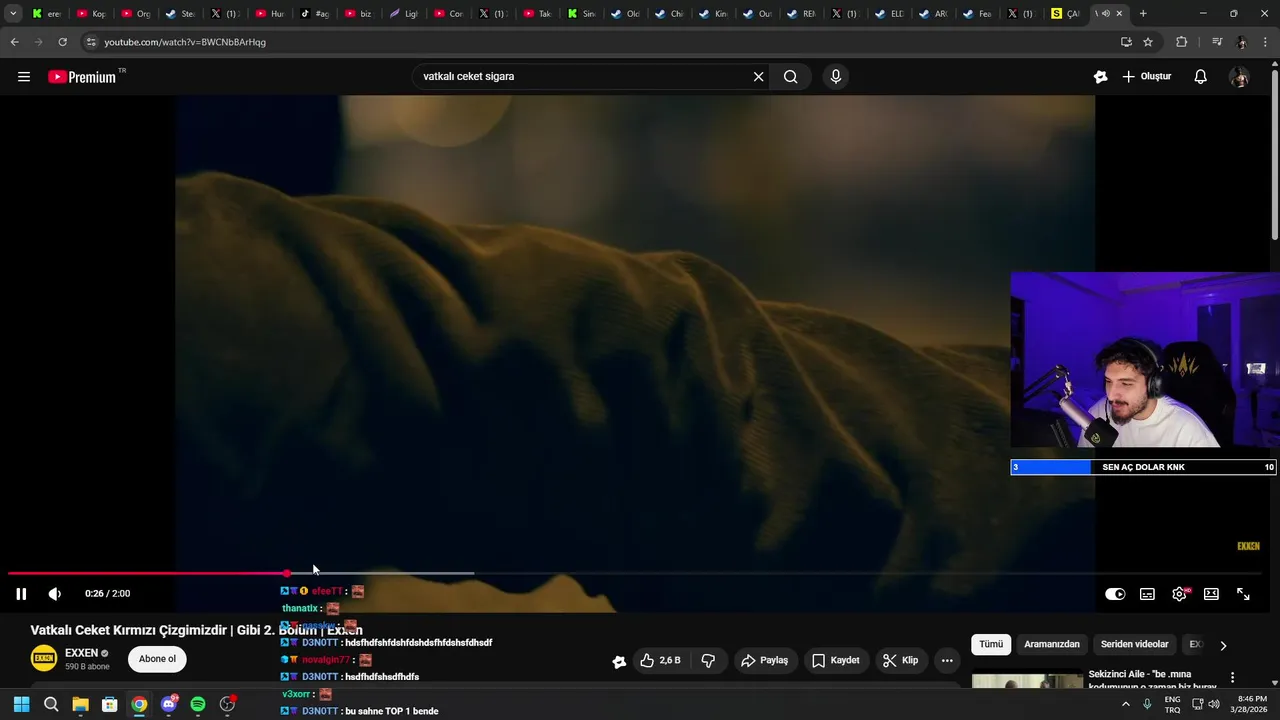The height and width of the screenshot is (720, 1280).
Task: Open File Explorer from taskbar
Action: click(x=80, y=704)
